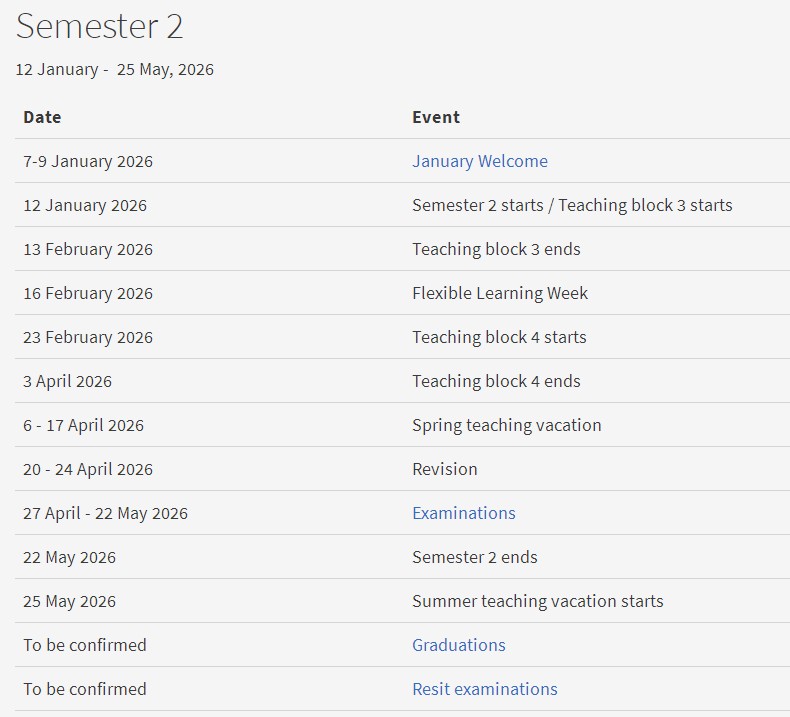This screenshot has width=790, height=717.
Task: Click the 'Flexible Learning Week' cell
Action: [x=500, y=293]
